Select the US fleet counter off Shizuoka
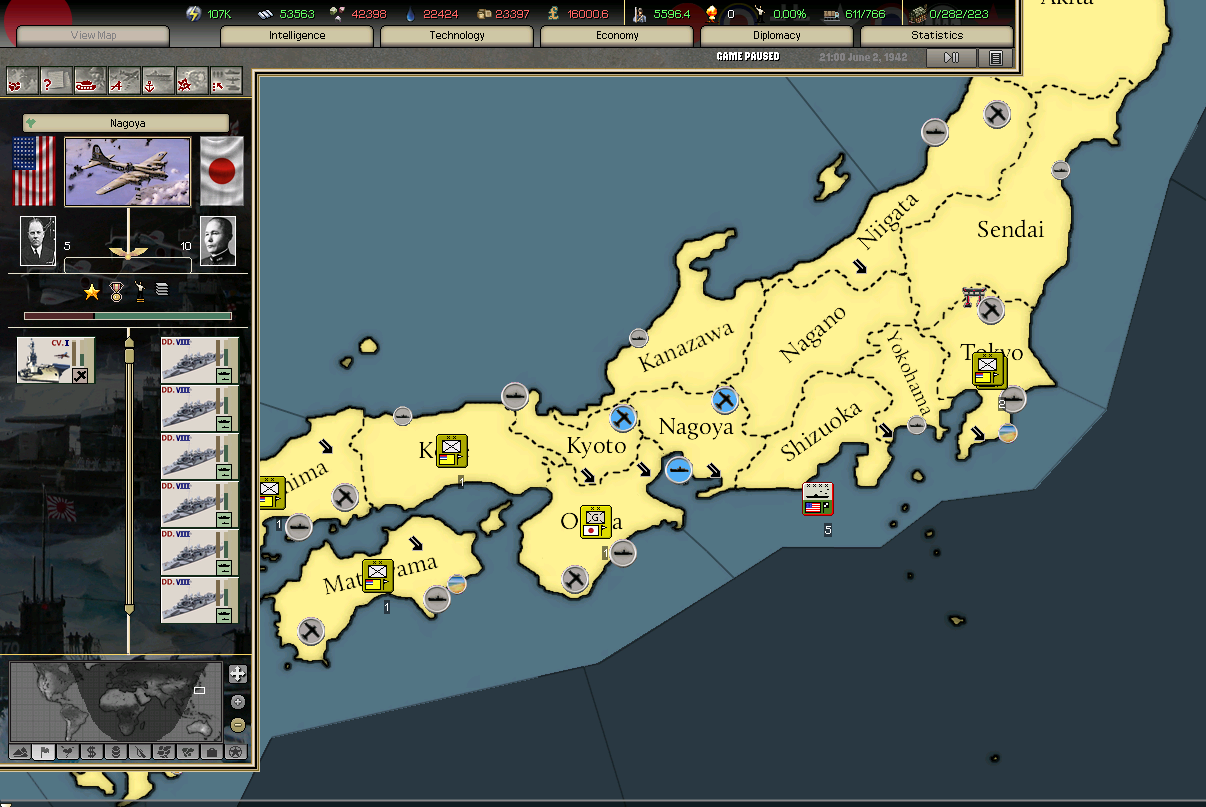Image resolution: width=1206 pixels, height=807 pixels. pyautogui.click(x=817, y=498)
